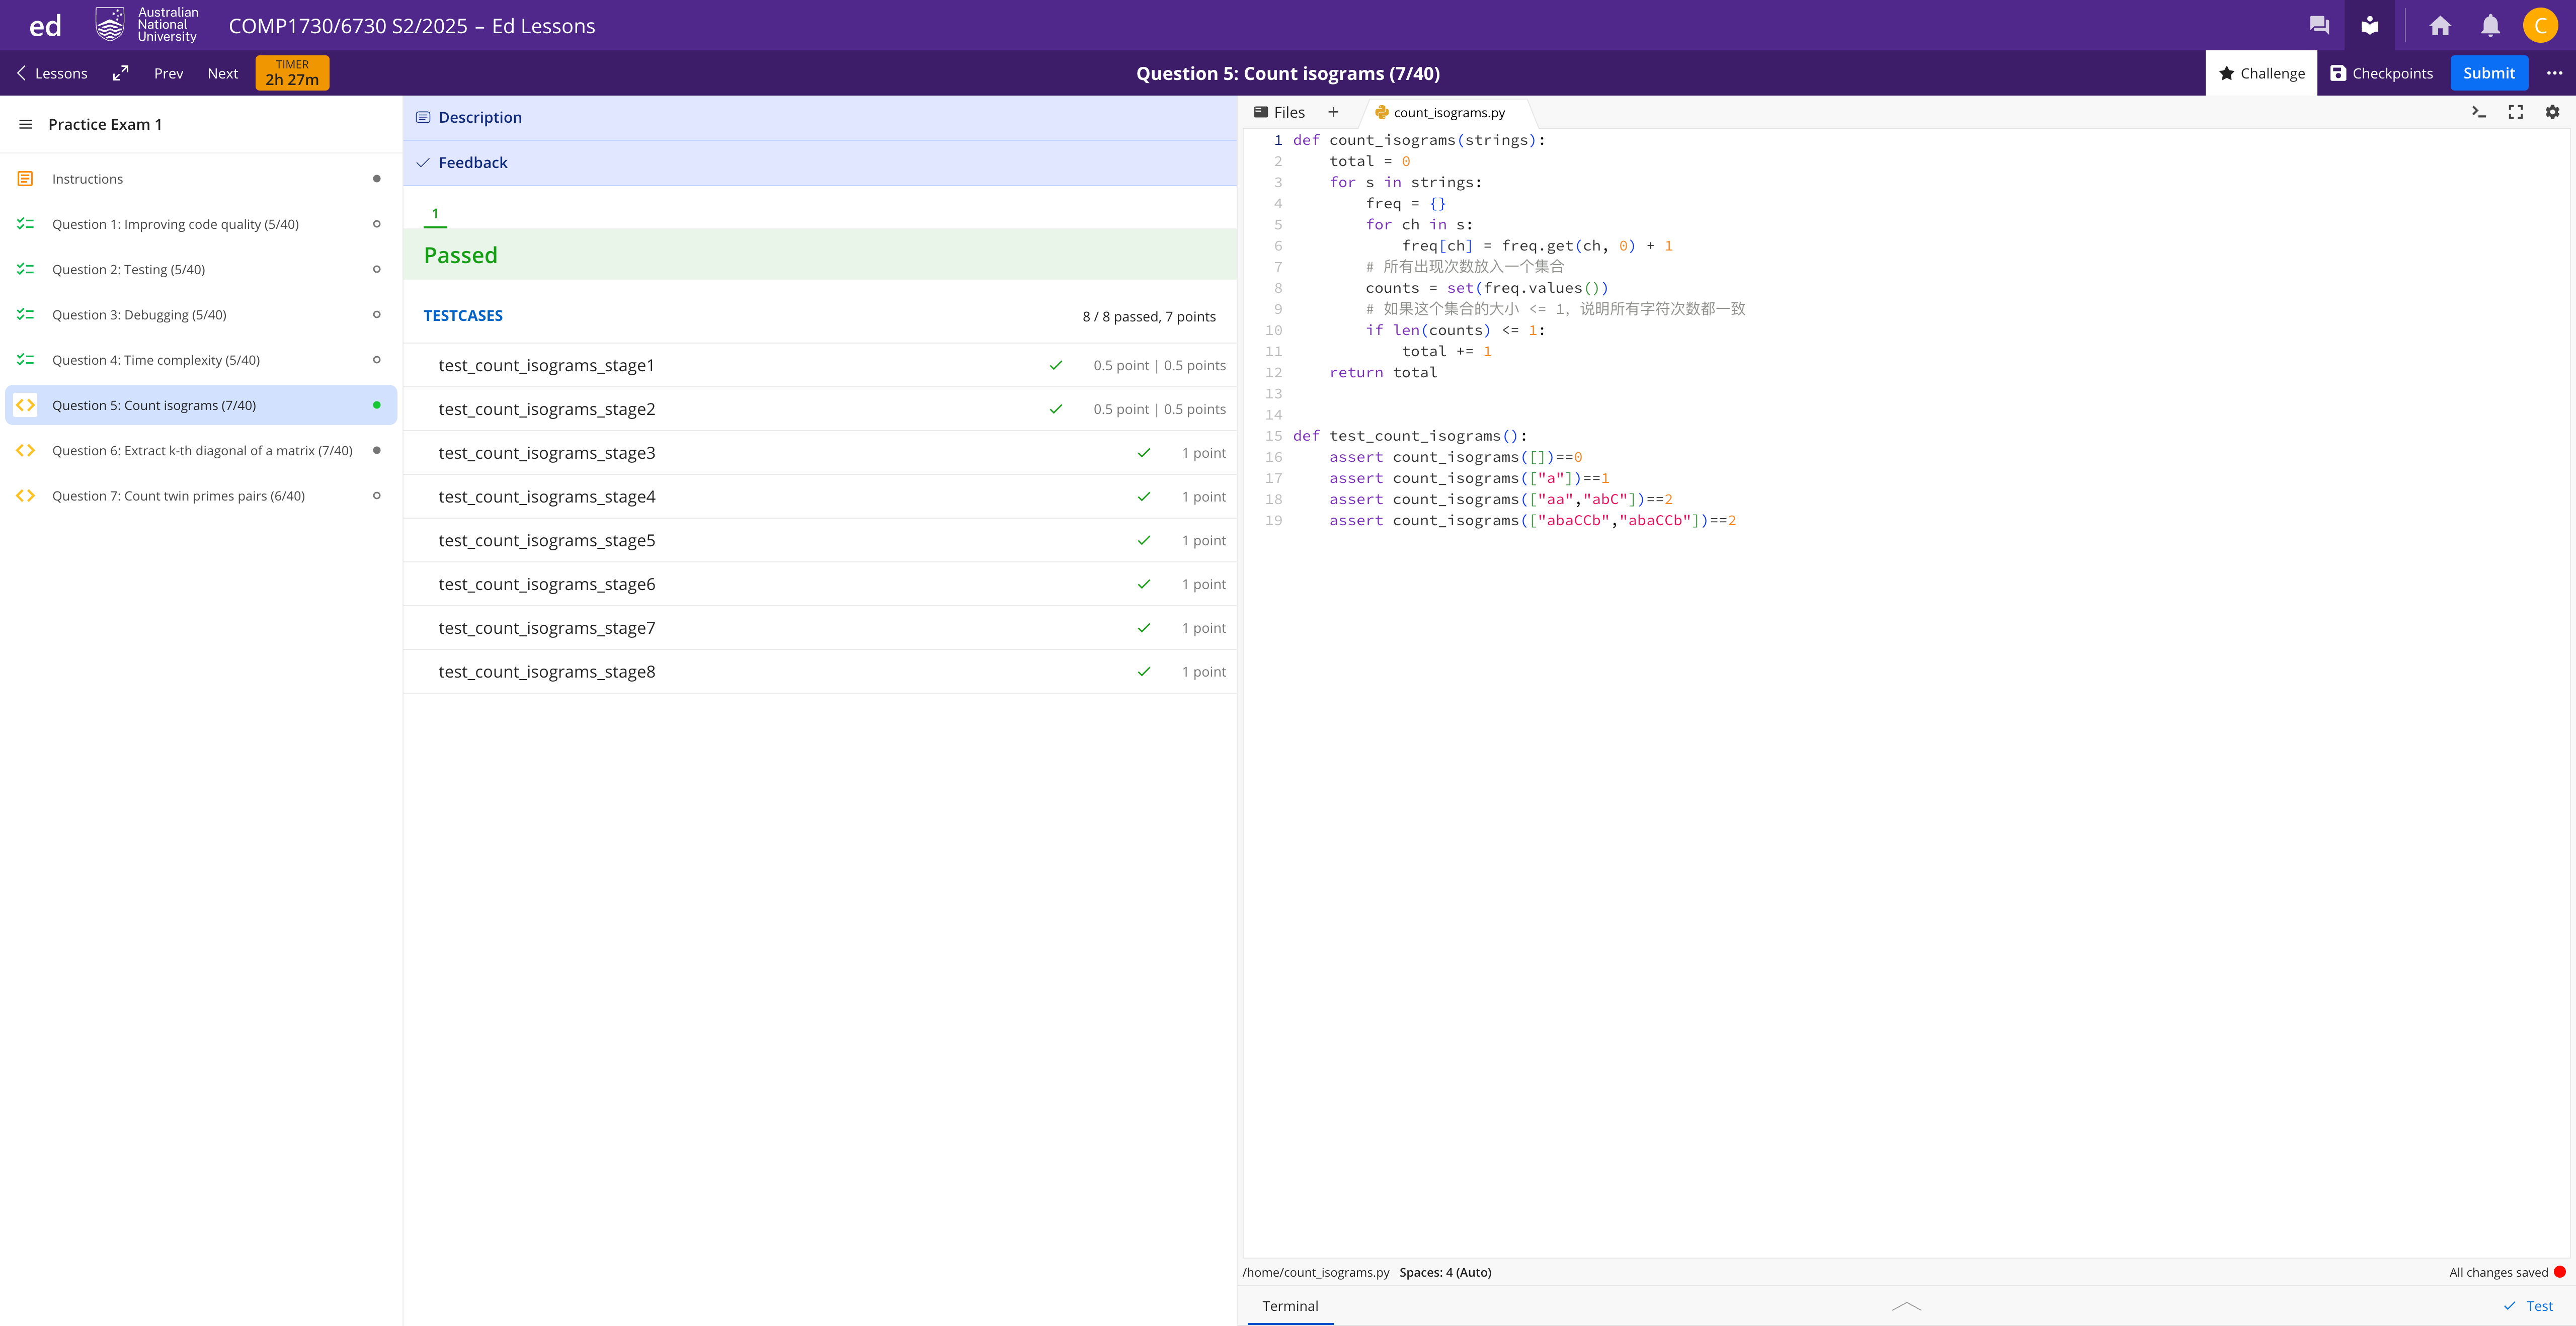The width and height of the screenshot is (2576, 1326).
Task: Open the Challenge tab
Action: point(2261,73)
